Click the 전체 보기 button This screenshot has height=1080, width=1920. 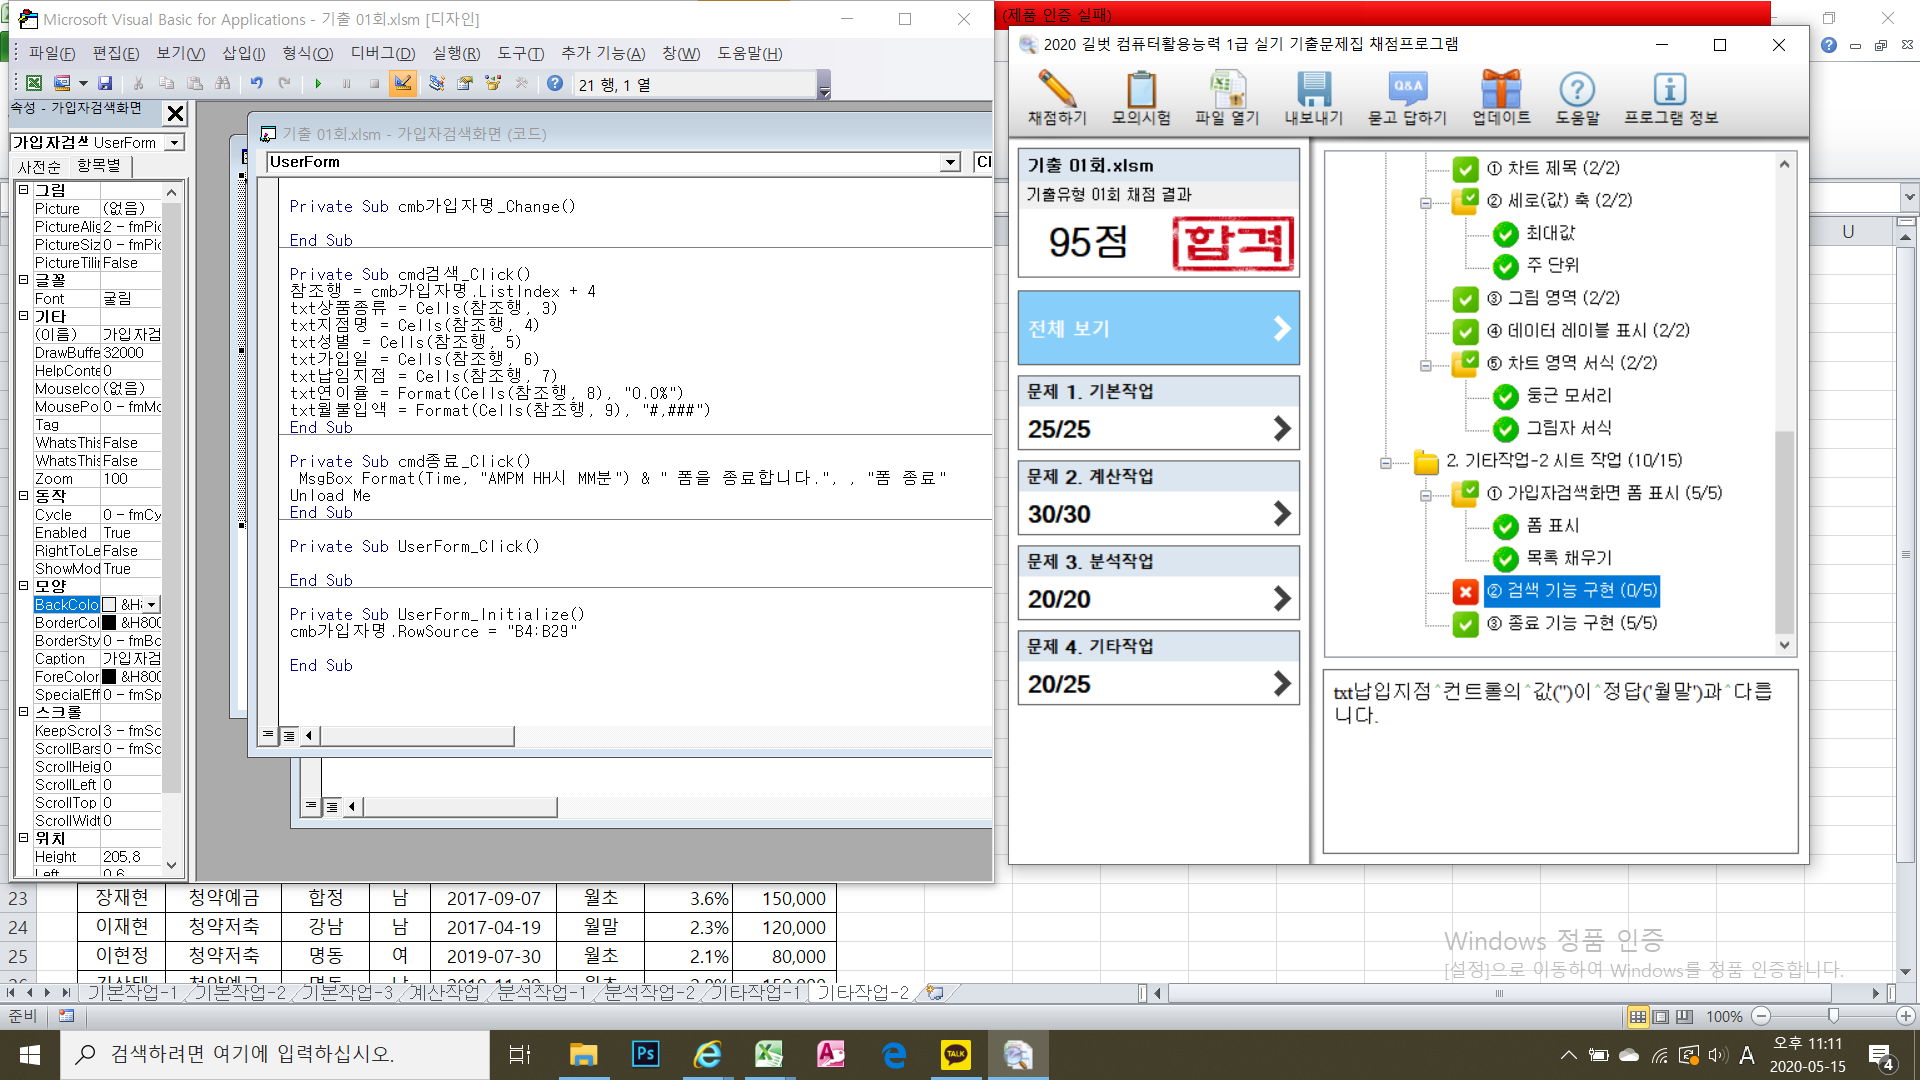pyautogui.click(x=1158, y=328)
